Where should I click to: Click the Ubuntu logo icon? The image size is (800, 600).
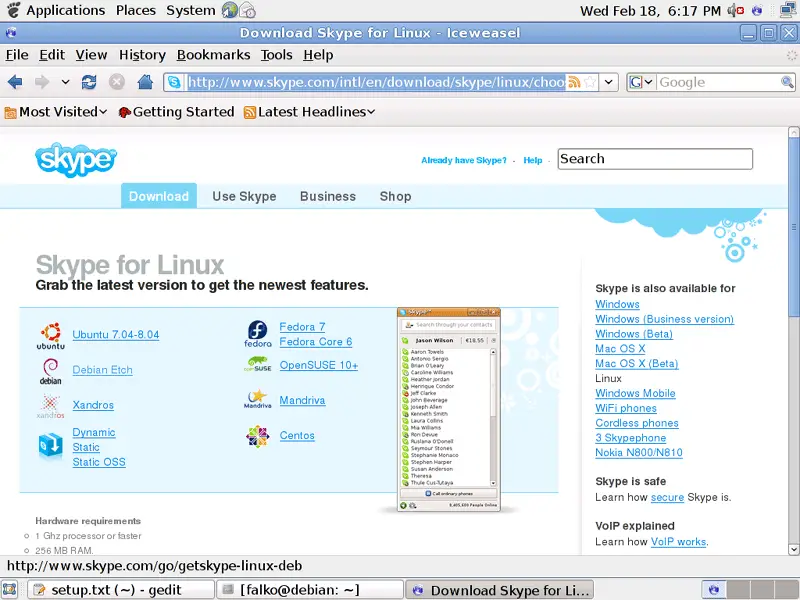(x=51, y=336)
